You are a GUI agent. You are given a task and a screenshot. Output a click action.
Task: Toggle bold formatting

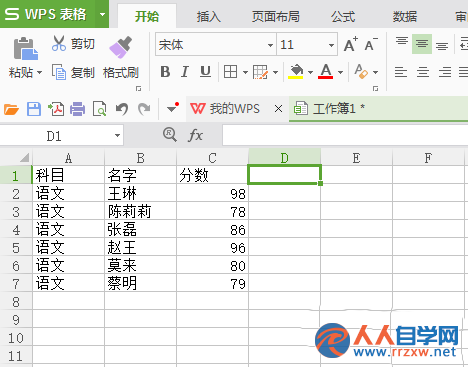click(165, 72)
